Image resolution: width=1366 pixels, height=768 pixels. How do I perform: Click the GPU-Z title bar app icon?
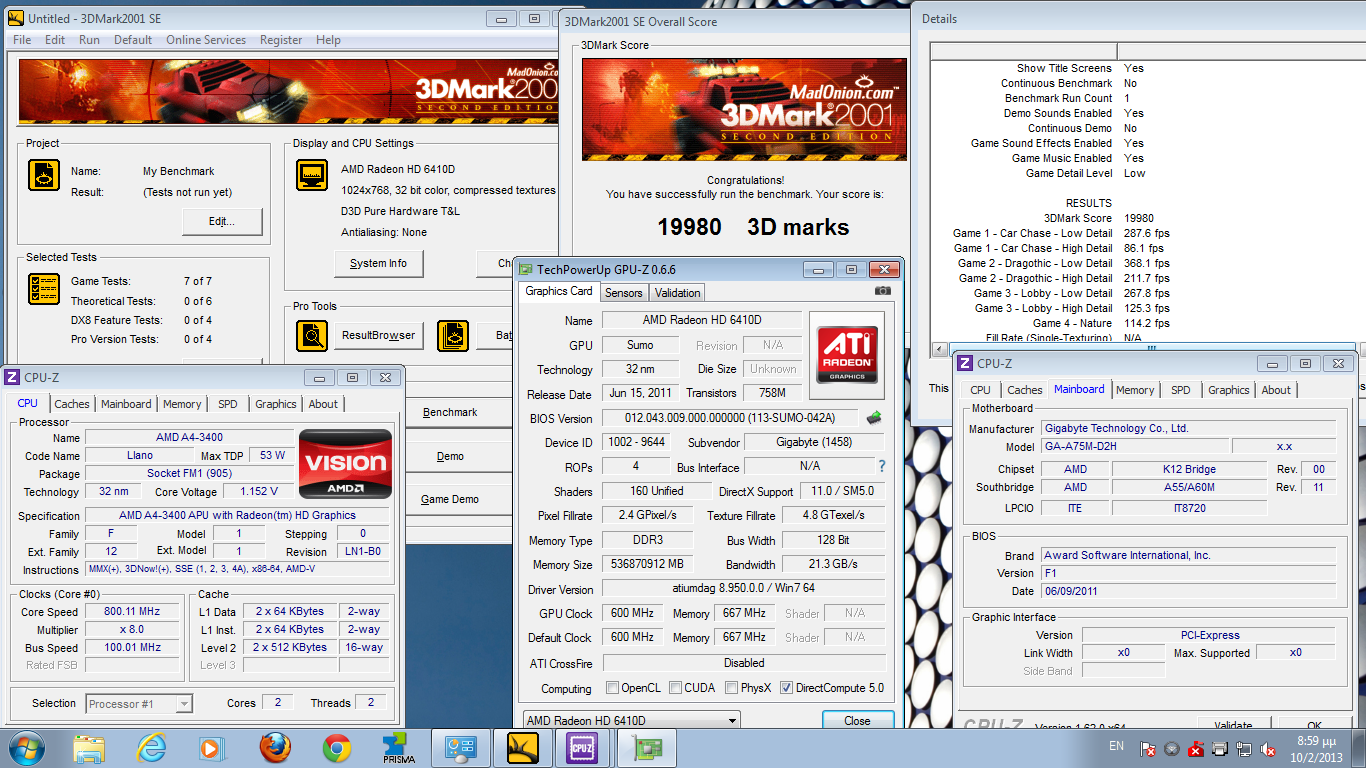coord(526,269)
